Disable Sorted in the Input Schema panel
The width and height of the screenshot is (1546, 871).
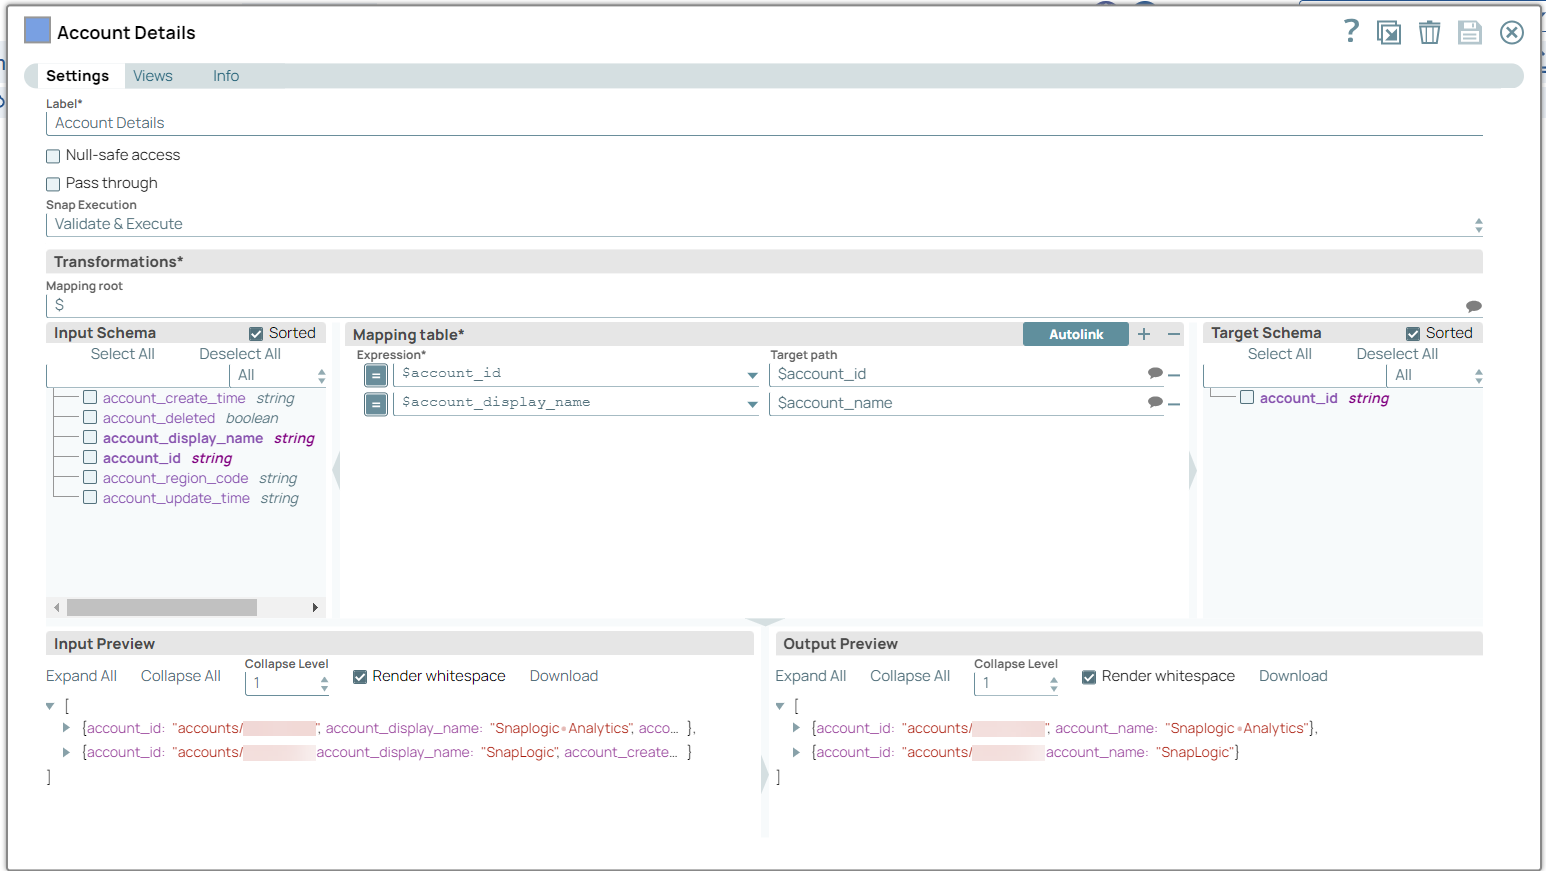(254, 332)
